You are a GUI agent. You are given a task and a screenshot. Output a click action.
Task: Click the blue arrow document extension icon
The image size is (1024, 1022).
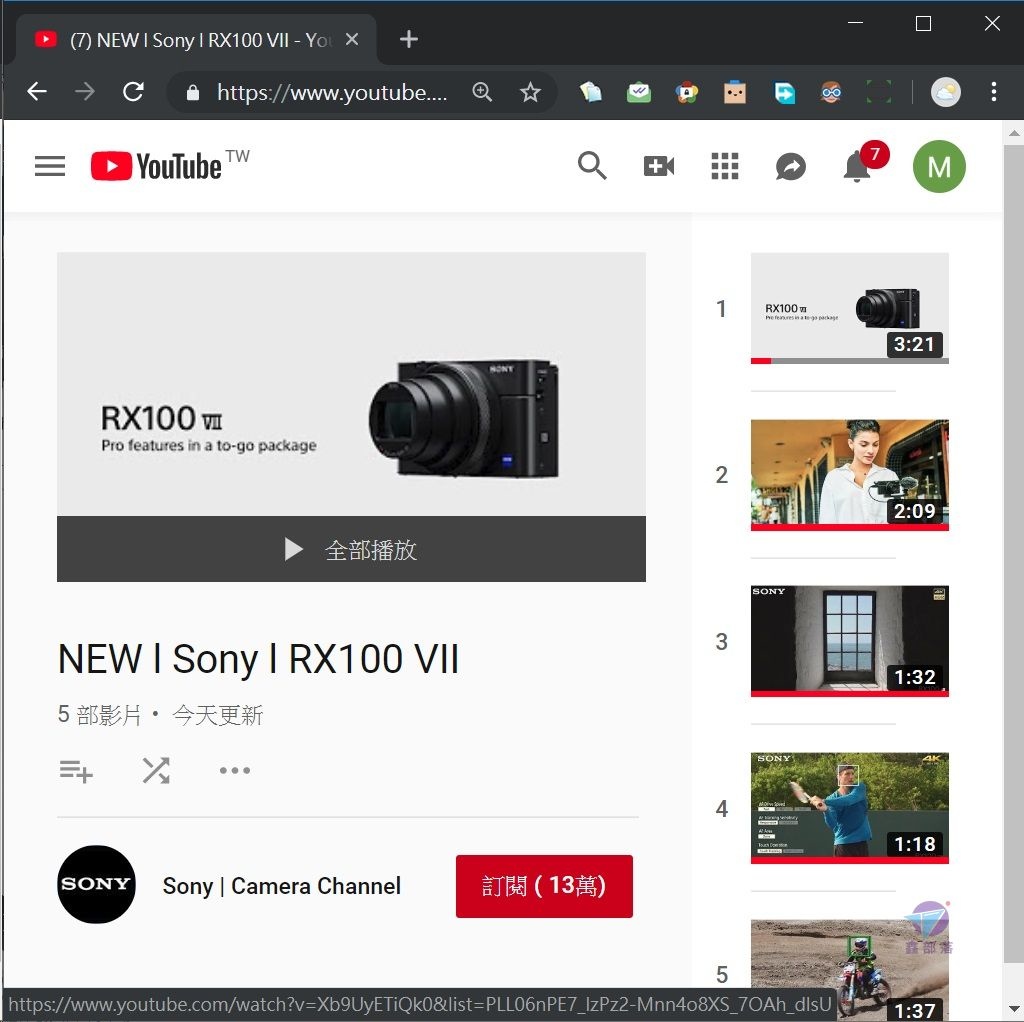coord(784,92)
